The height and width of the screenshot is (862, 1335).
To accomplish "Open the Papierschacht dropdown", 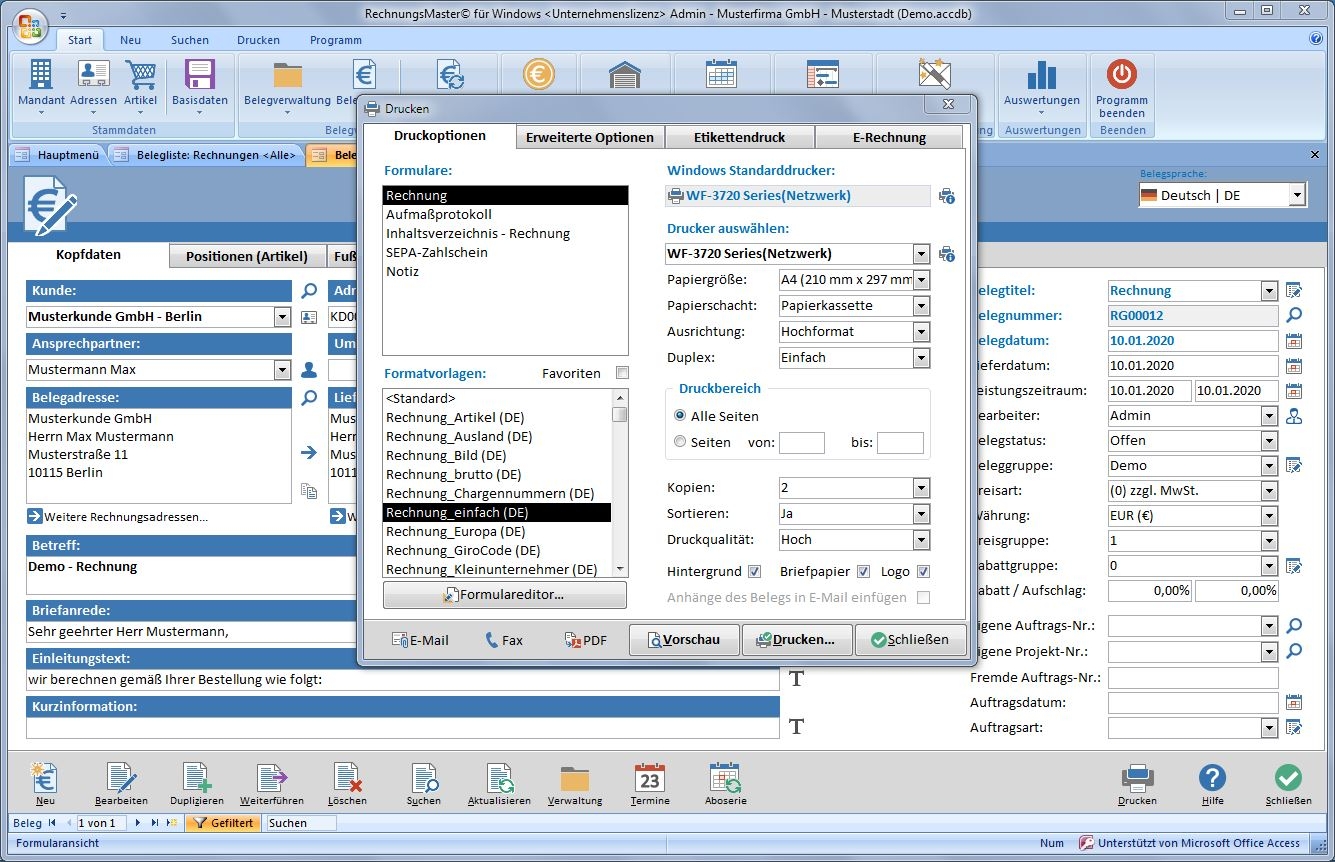I will (921, 306).
